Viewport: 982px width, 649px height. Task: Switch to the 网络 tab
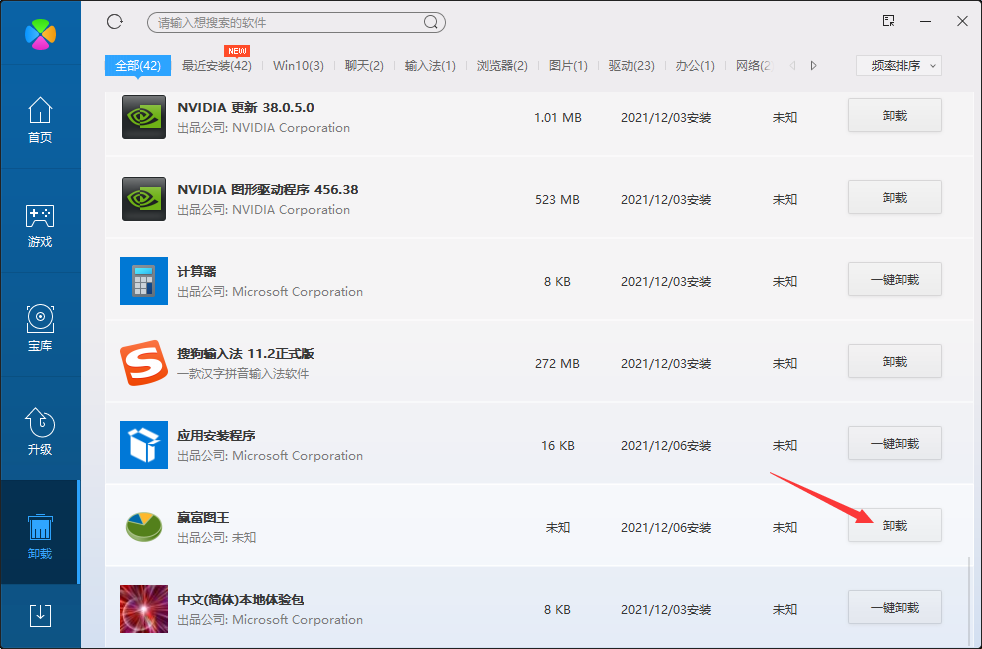tap(755, 66)
